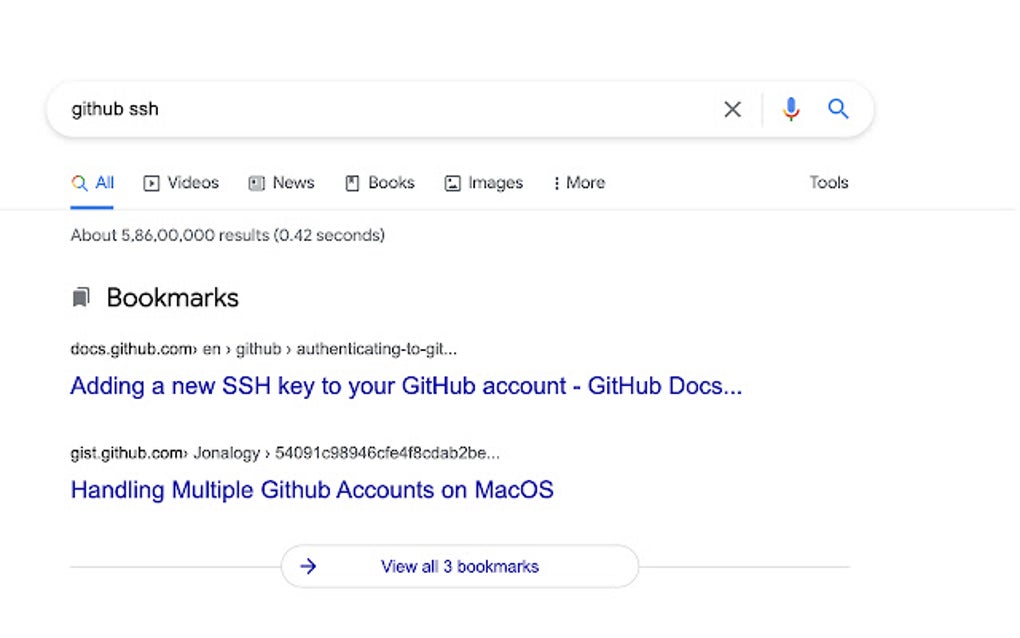This screenshot has width=1020, height=638.
Task: Click the Books filter icon
Action: (352, 183)
